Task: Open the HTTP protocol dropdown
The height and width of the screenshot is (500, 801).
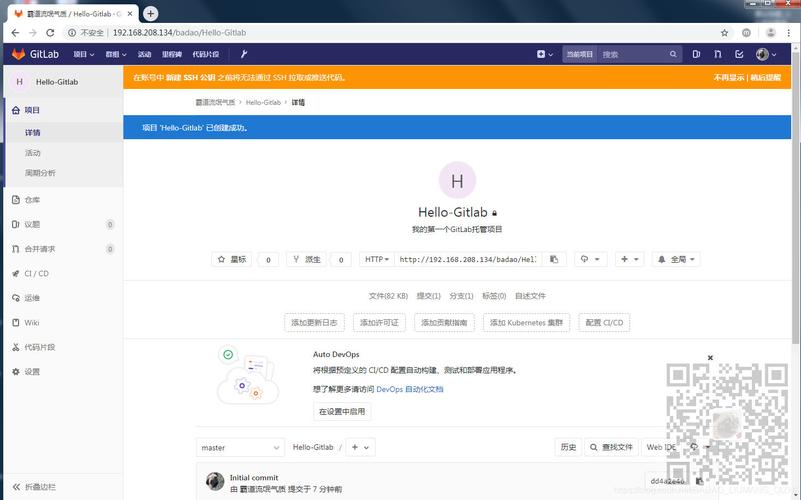Action: [376, 259]
